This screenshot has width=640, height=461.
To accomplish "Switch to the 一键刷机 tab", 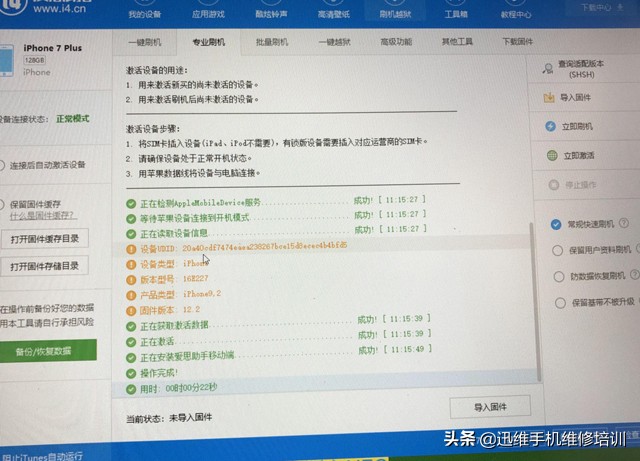I will point(144,42).
